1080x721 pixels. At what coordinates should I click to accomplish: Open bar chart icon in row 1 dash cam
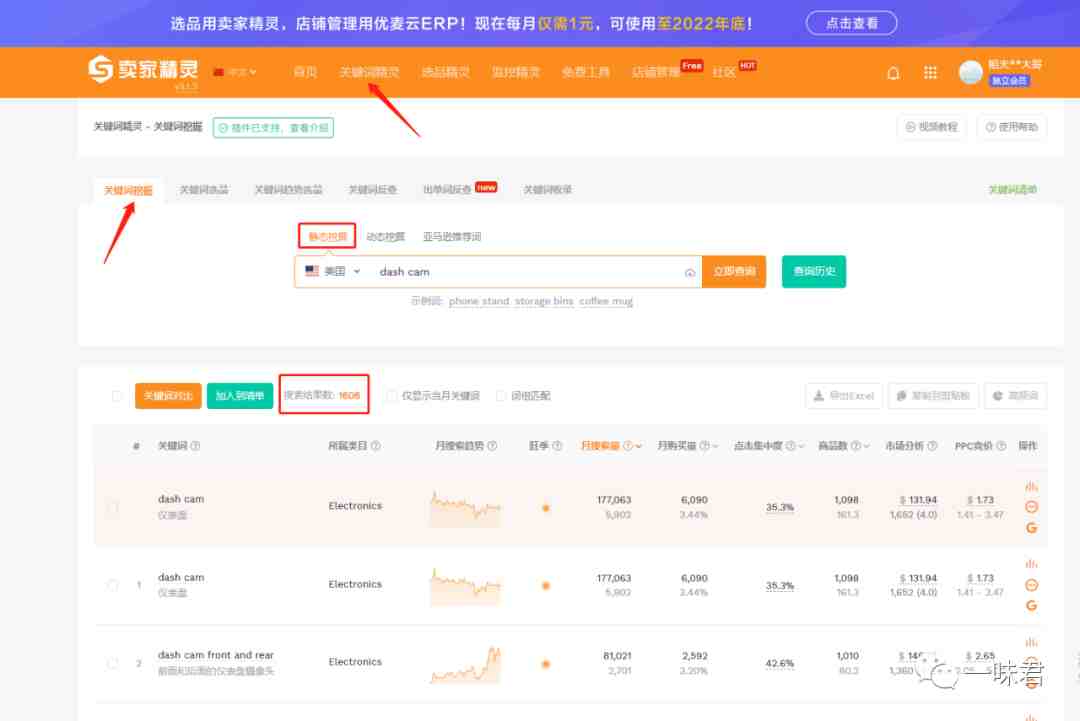point(1031,564)
